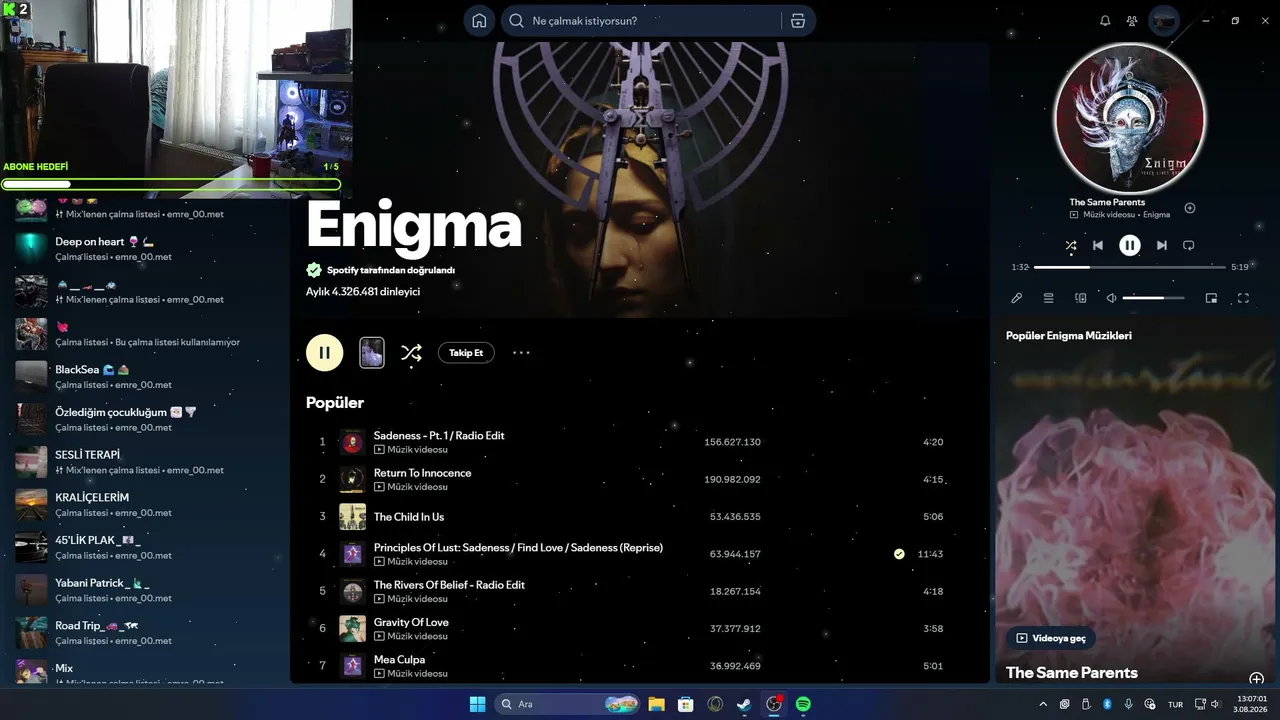Open the Browse icon in search bar
This screenshot has width=1280, height=720.
point(797,21)
